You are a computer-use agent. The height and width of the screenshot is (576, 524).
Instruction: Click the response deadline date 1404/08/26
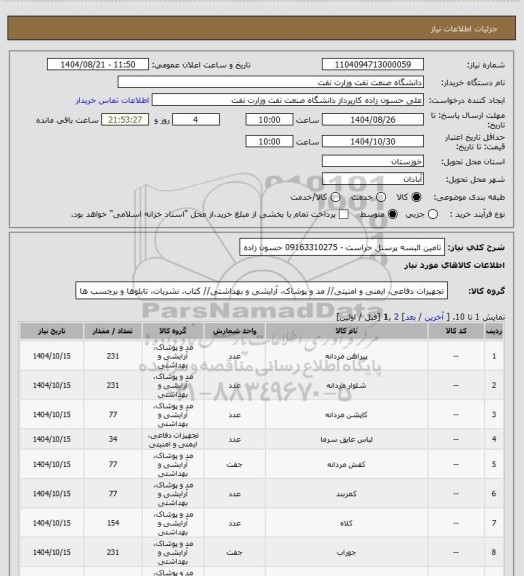(373, 120)
